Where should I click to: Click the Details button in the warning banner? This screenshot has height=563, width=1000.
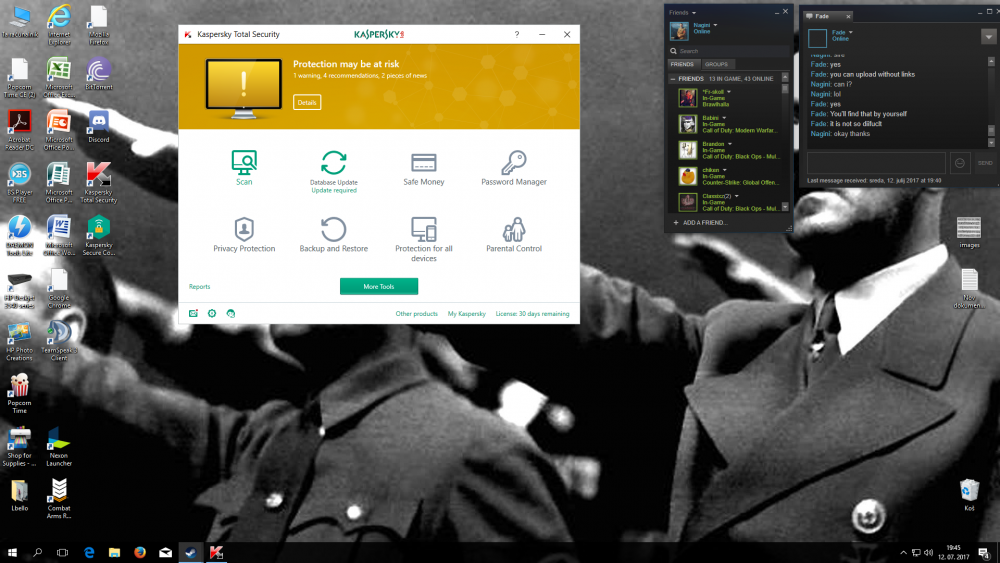[307, 103]
